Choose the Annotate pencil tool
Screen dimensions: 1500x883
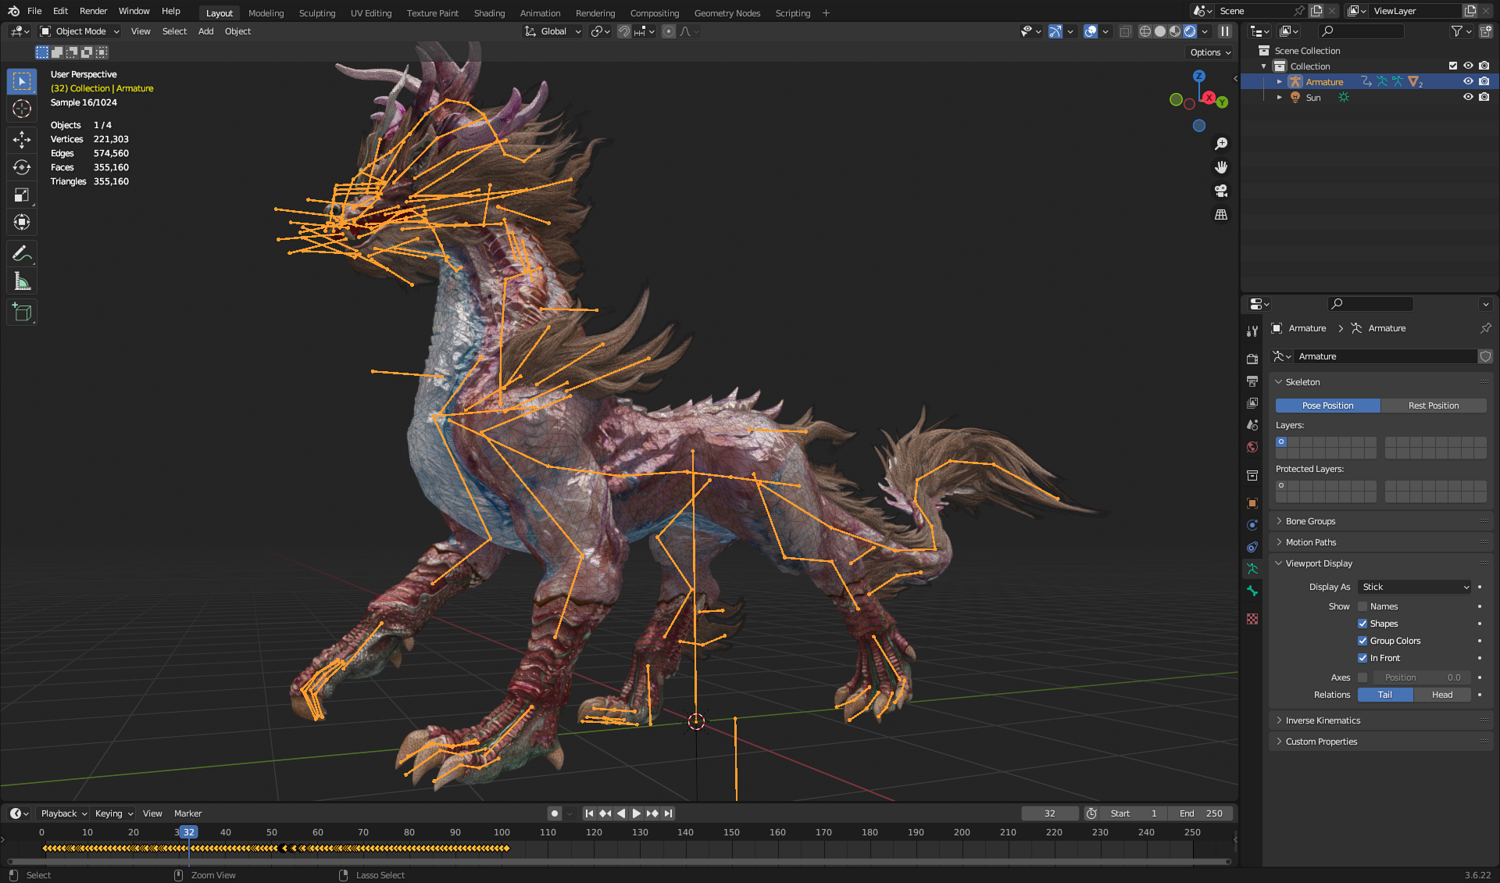tap(21, 254)
